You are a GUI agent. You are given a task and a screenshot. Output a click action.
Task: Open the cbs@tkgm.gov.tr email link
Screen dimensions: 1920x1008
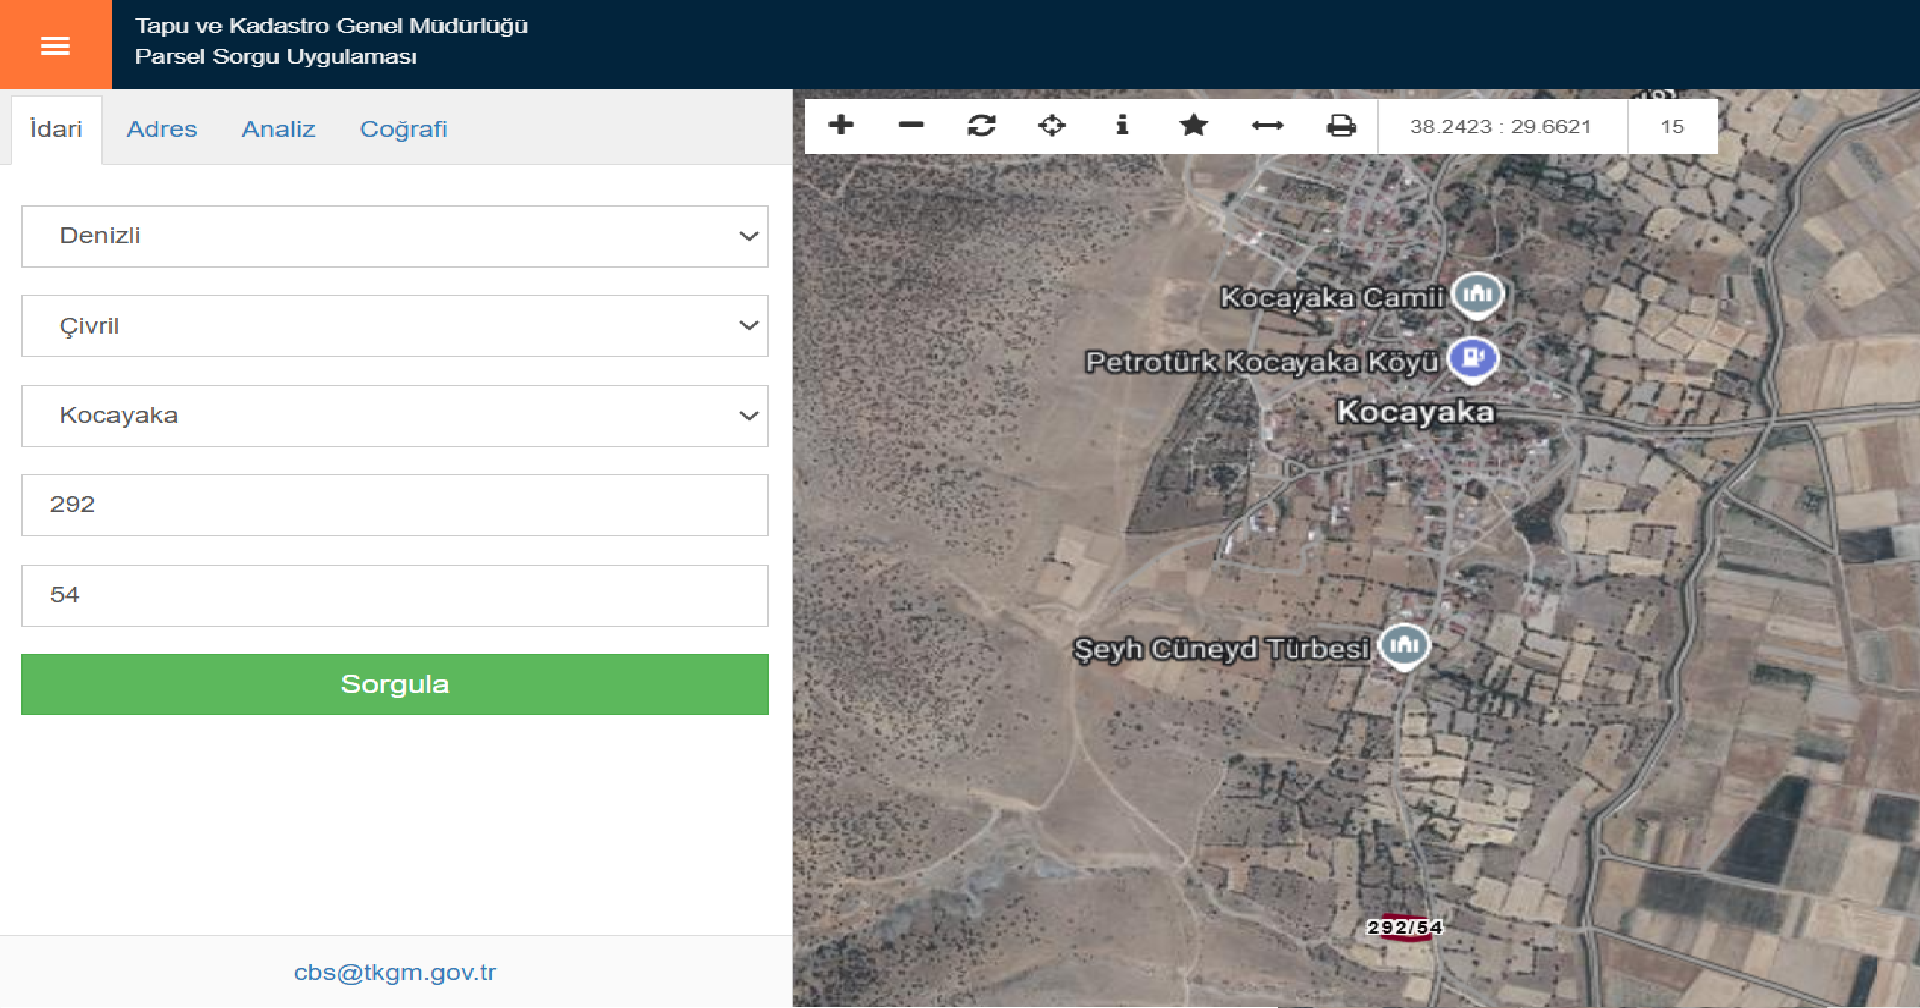(x=395, y=972)
